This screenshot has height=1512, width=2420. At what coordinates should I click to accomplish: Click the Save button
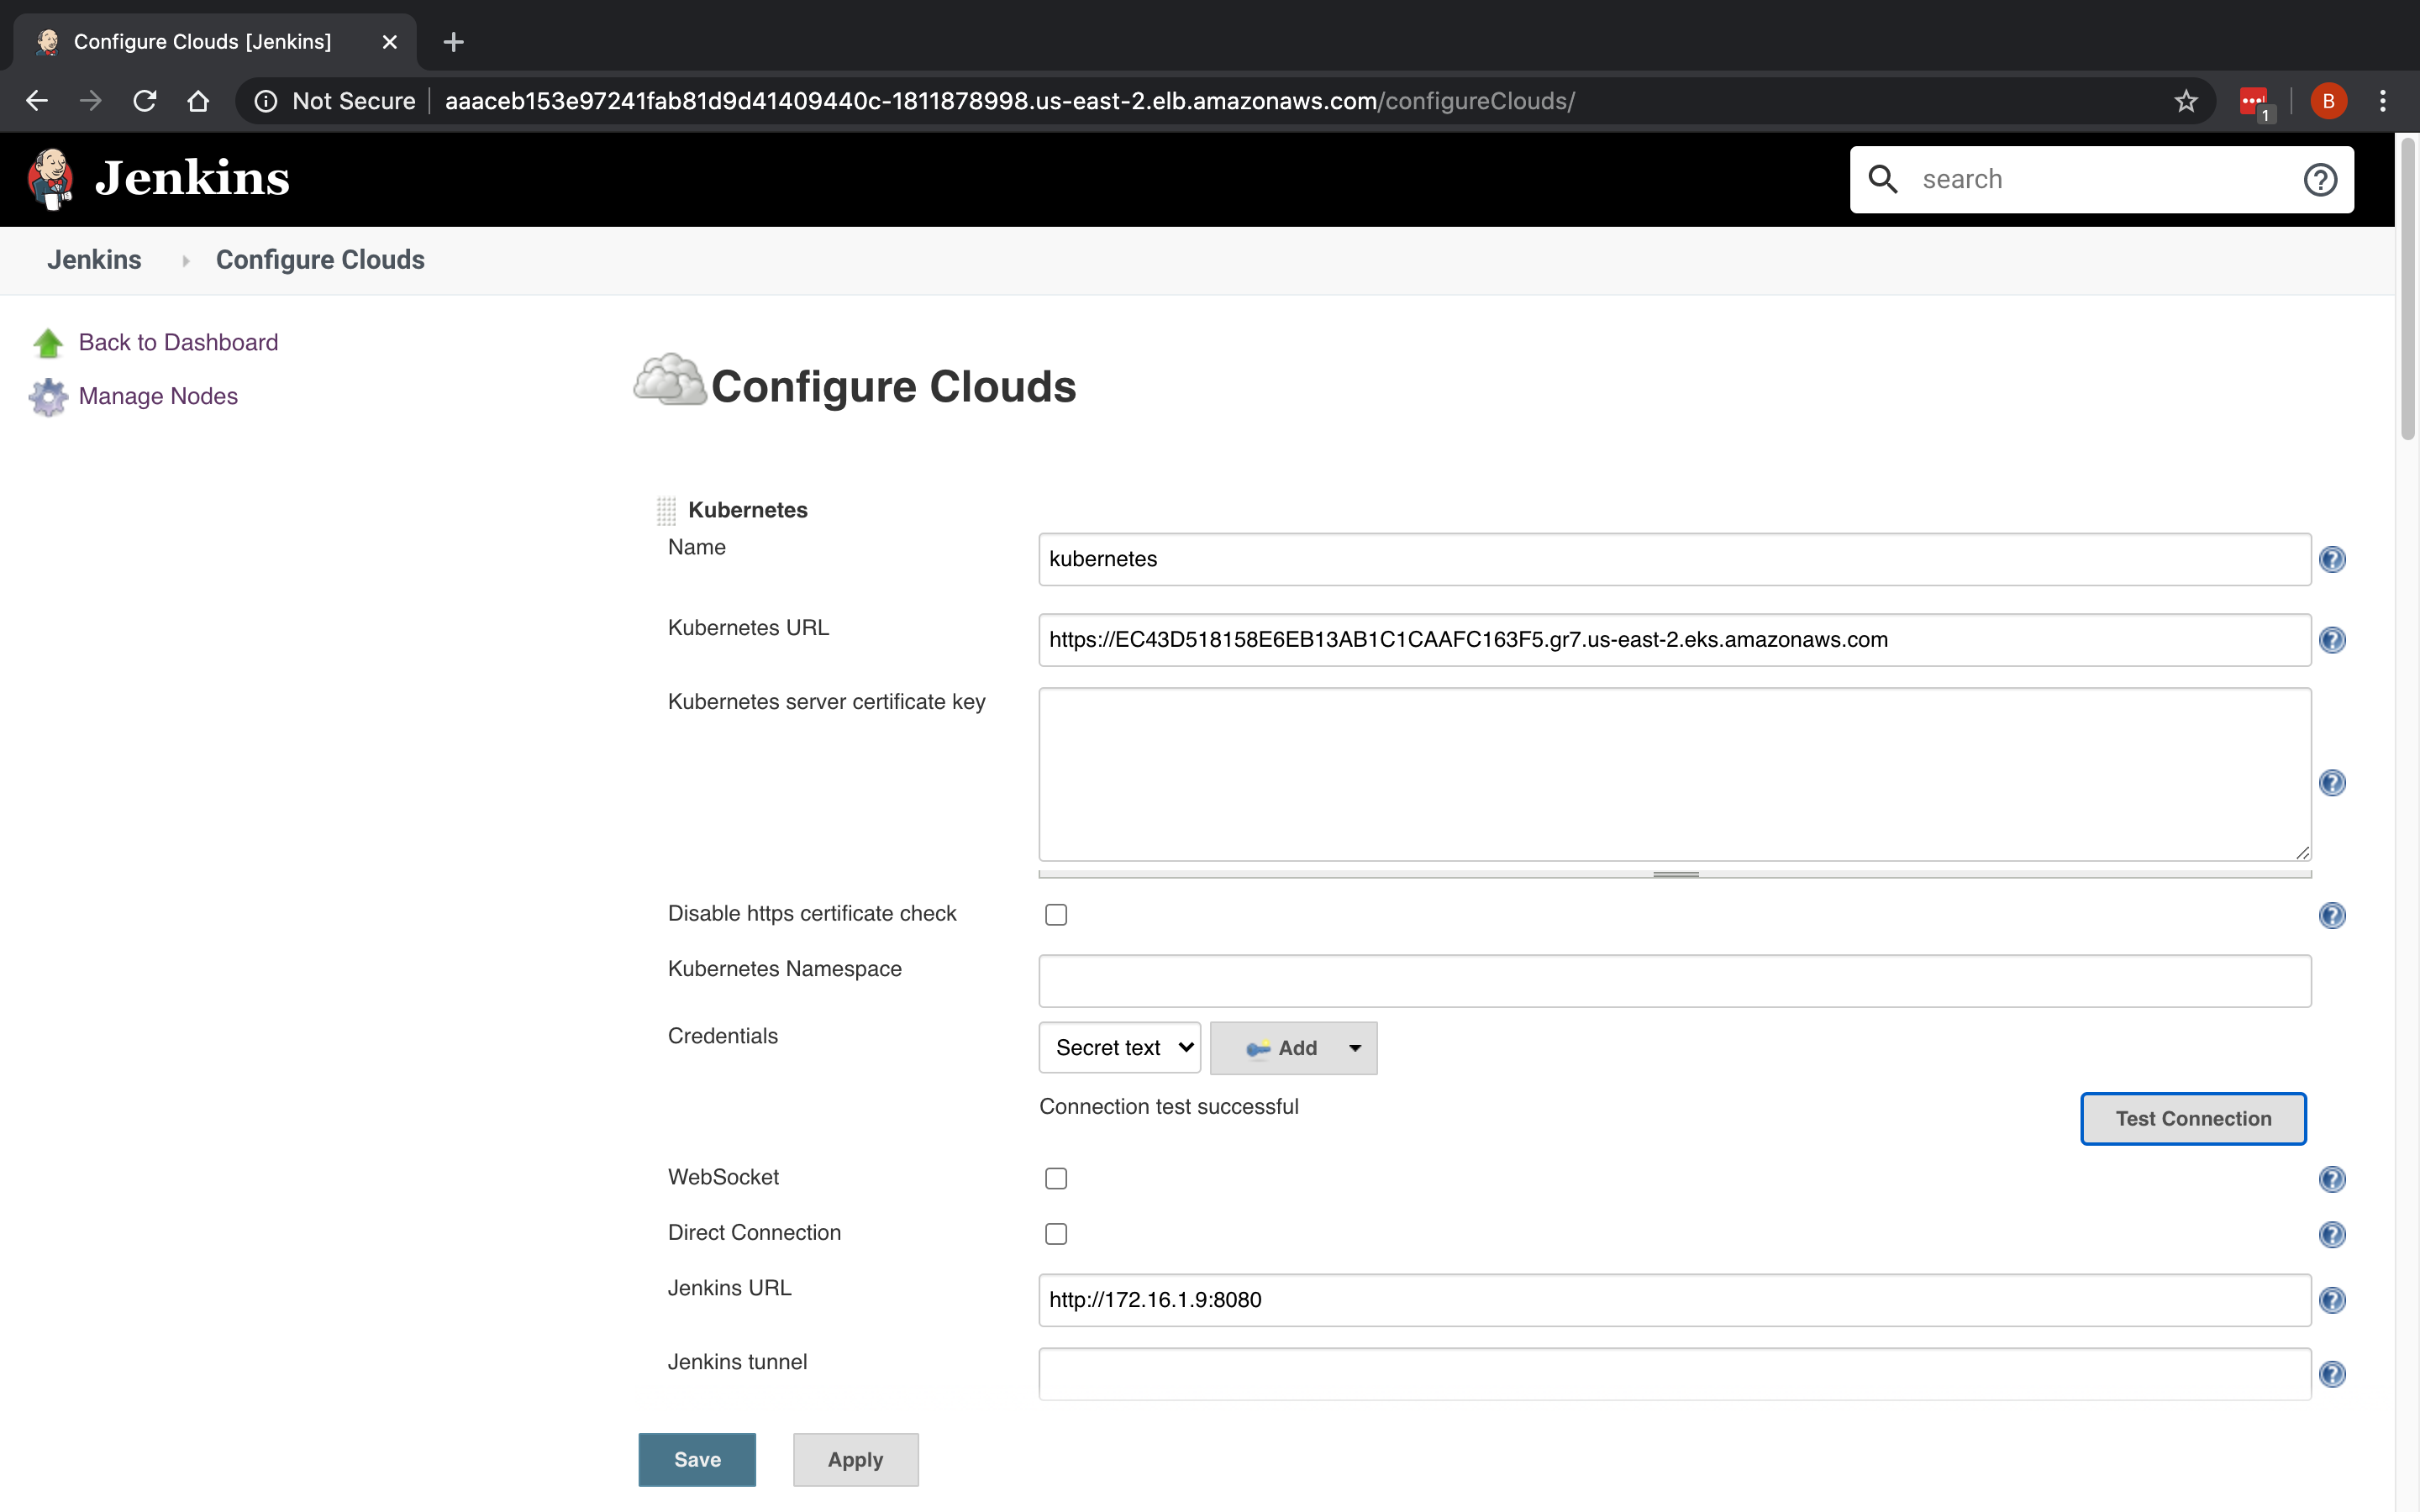tap(697, 1459)
